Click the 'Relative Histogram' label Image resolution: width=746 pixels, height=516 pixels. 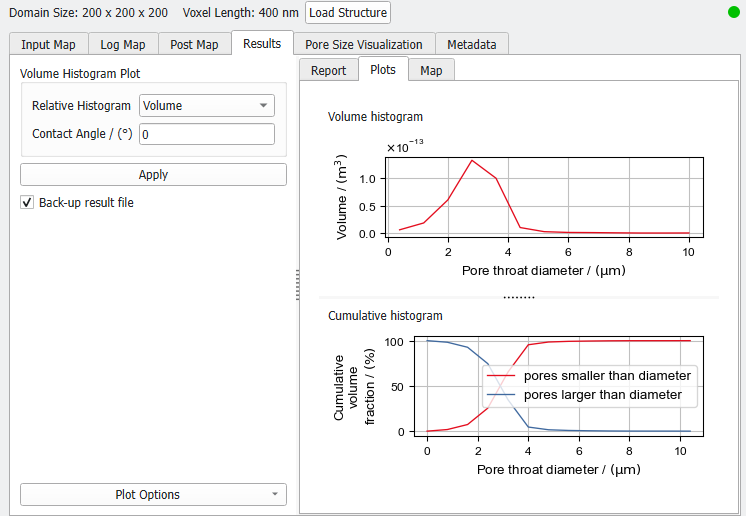81,106
